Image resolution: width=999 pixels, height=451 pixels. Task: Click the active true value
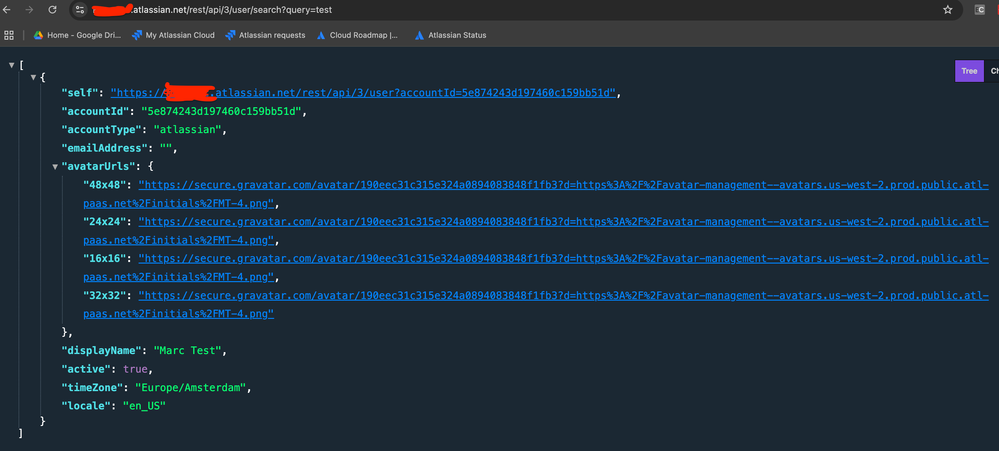(x=136, y=369)
